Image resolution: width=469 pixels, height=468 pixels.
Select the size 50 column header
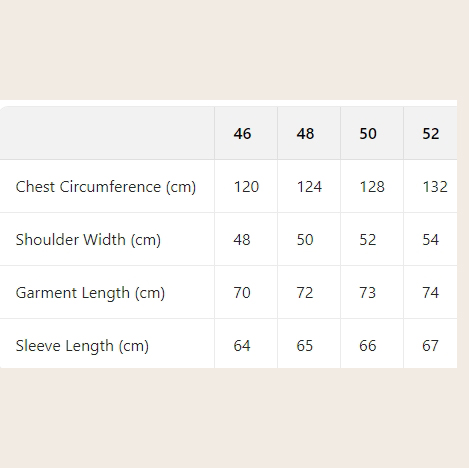pyautogui.click(x=368, y=134)
